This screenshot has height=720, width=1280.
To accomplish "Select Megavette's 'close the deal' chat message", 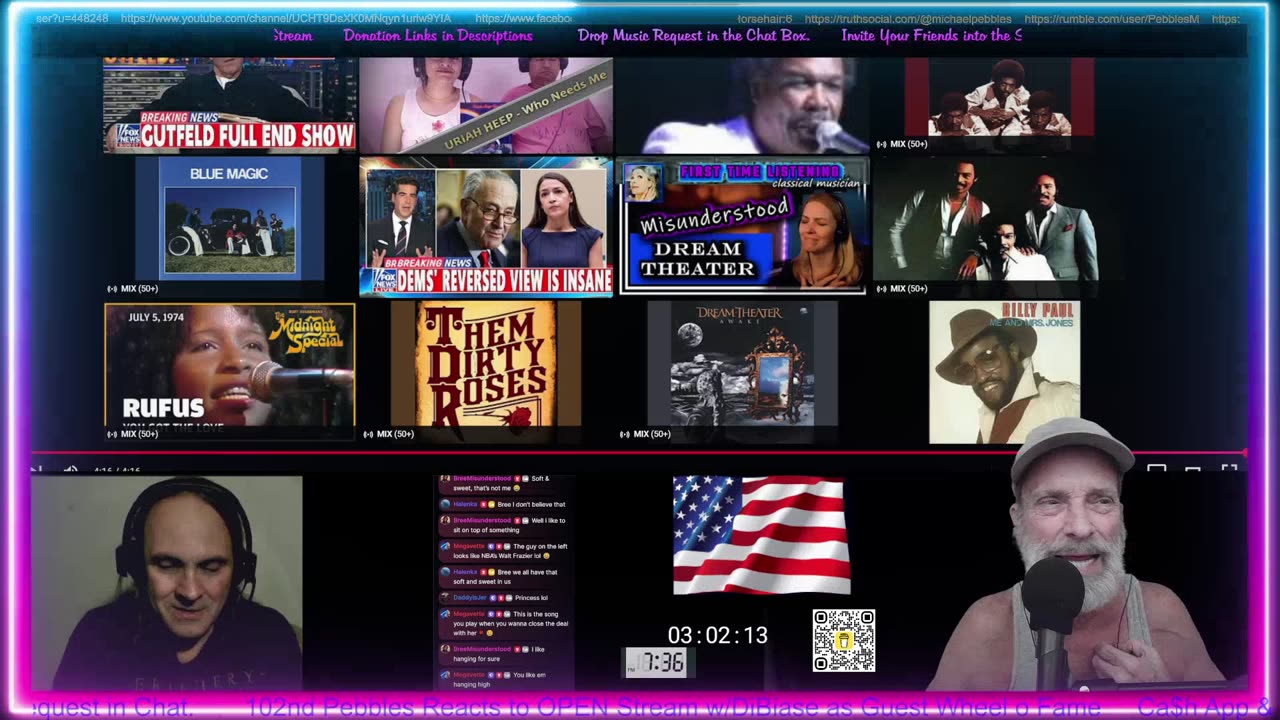I will 505,622.
